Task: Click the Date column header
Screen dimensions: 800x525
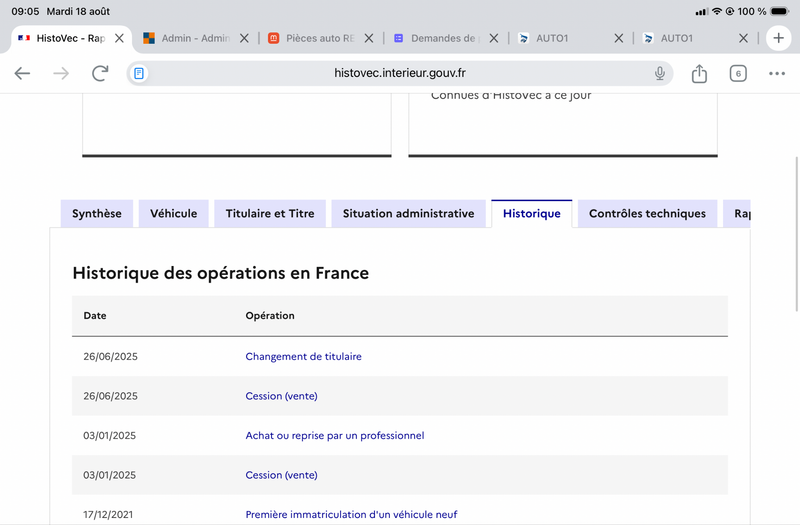Action: (95, 316)
